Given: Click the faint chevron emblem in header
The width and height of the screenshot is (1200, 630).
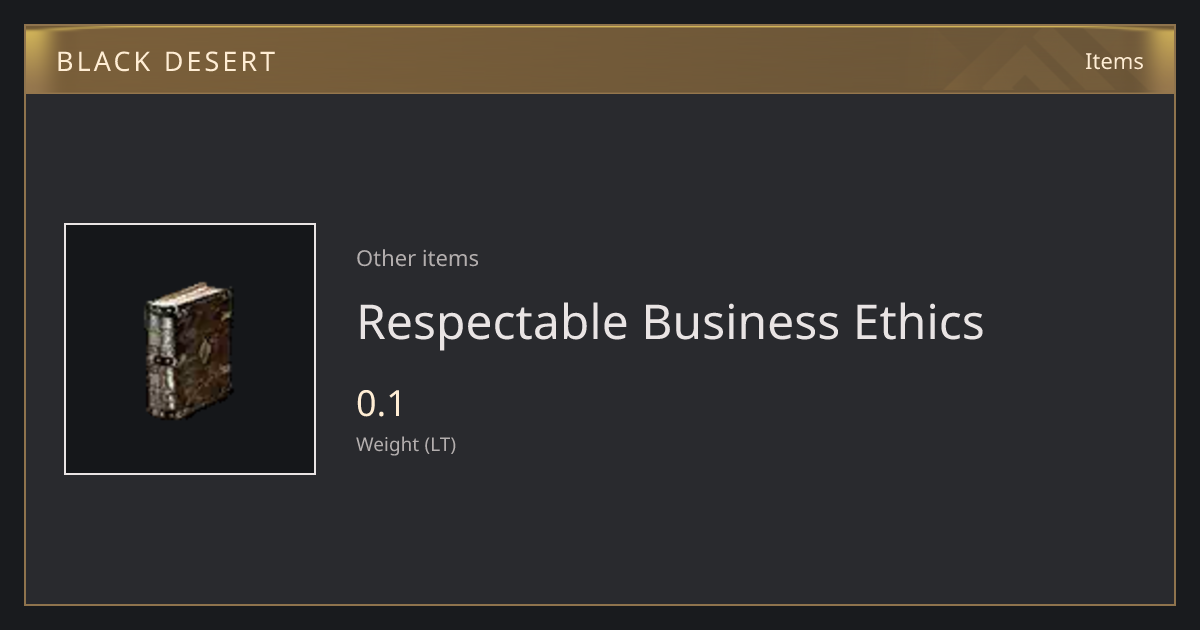Looking at the screenshot, I should click(x=1035, y=62).
